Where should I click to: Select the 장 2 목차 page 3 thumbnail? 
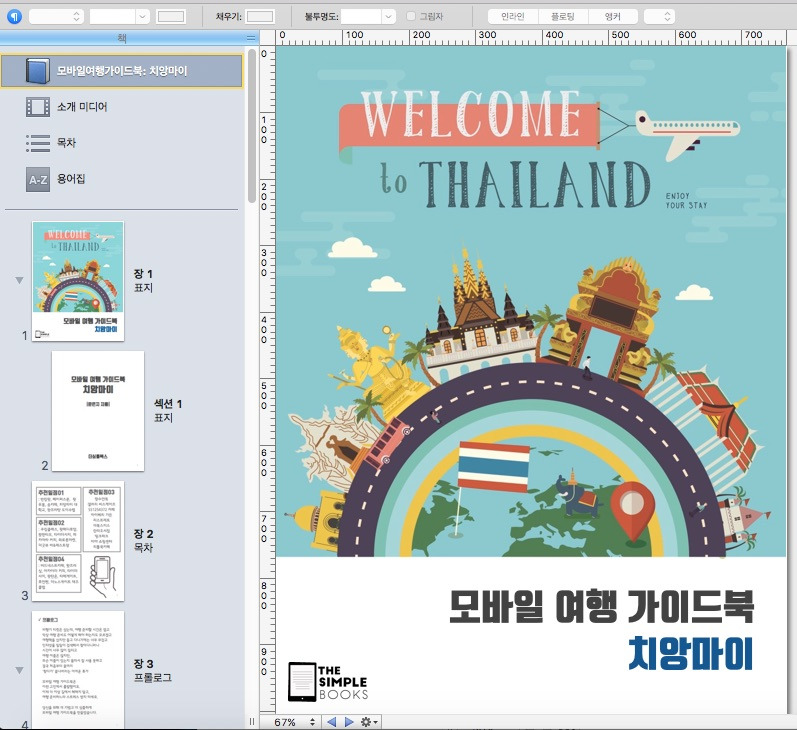click(78, 541)
